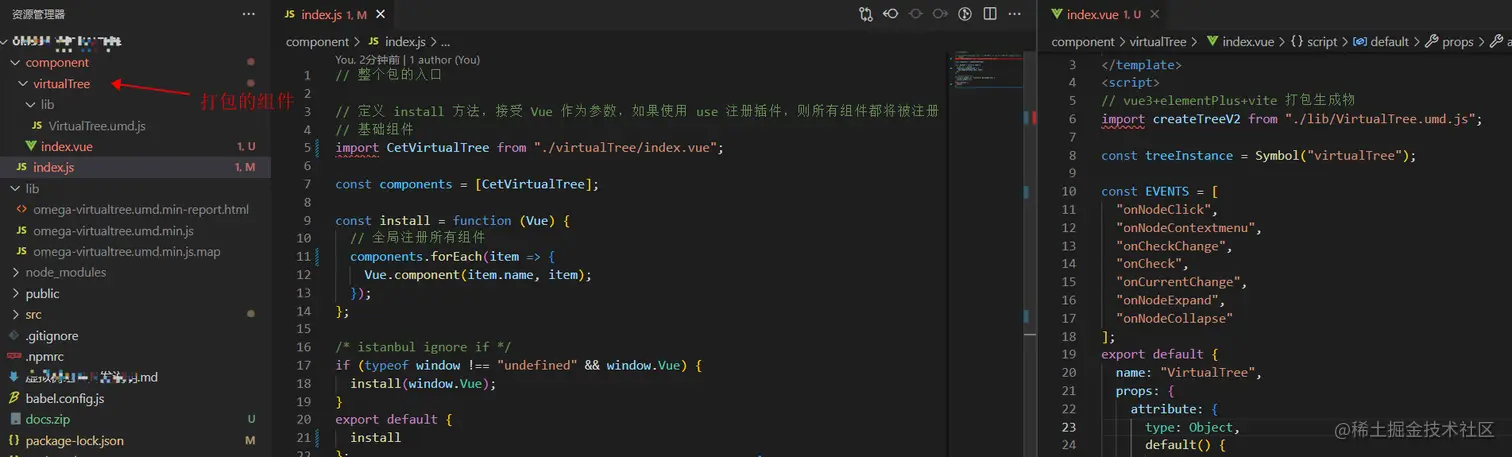Go to previous change arrow icon
This screenshot has height=457, width=1512.
(891, 14)
